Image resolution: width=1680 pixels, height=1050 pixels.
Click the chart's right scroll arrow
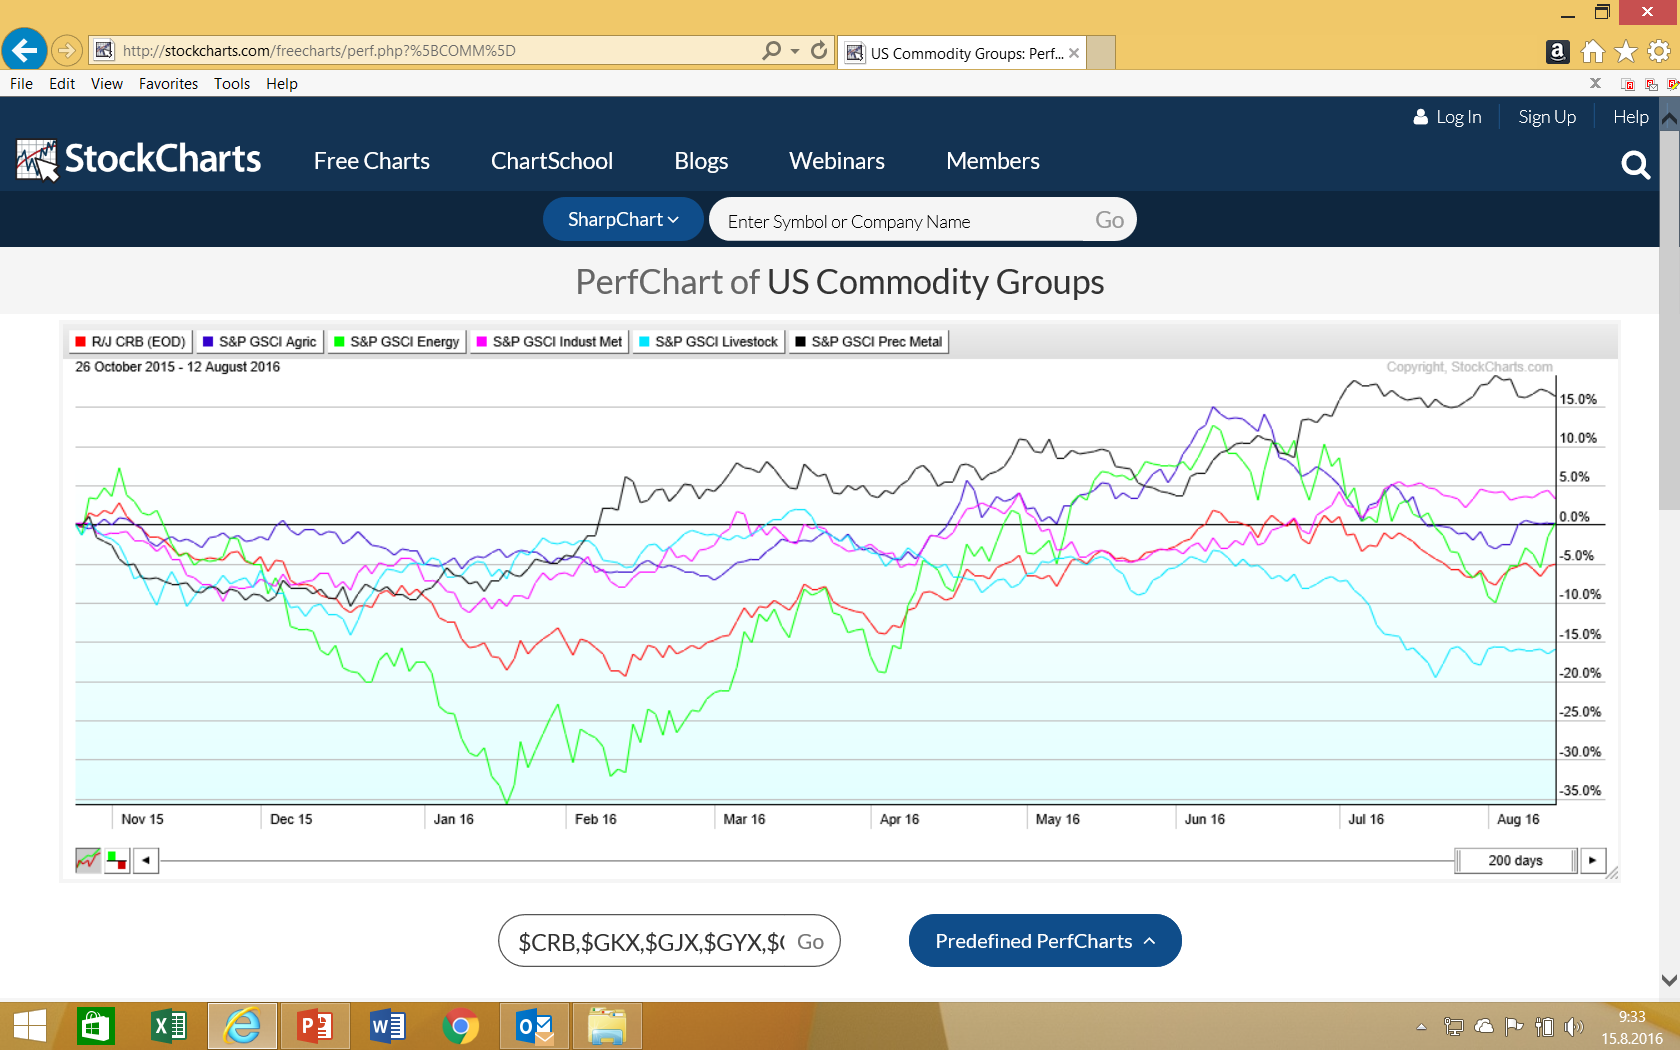coord(1593,860)
